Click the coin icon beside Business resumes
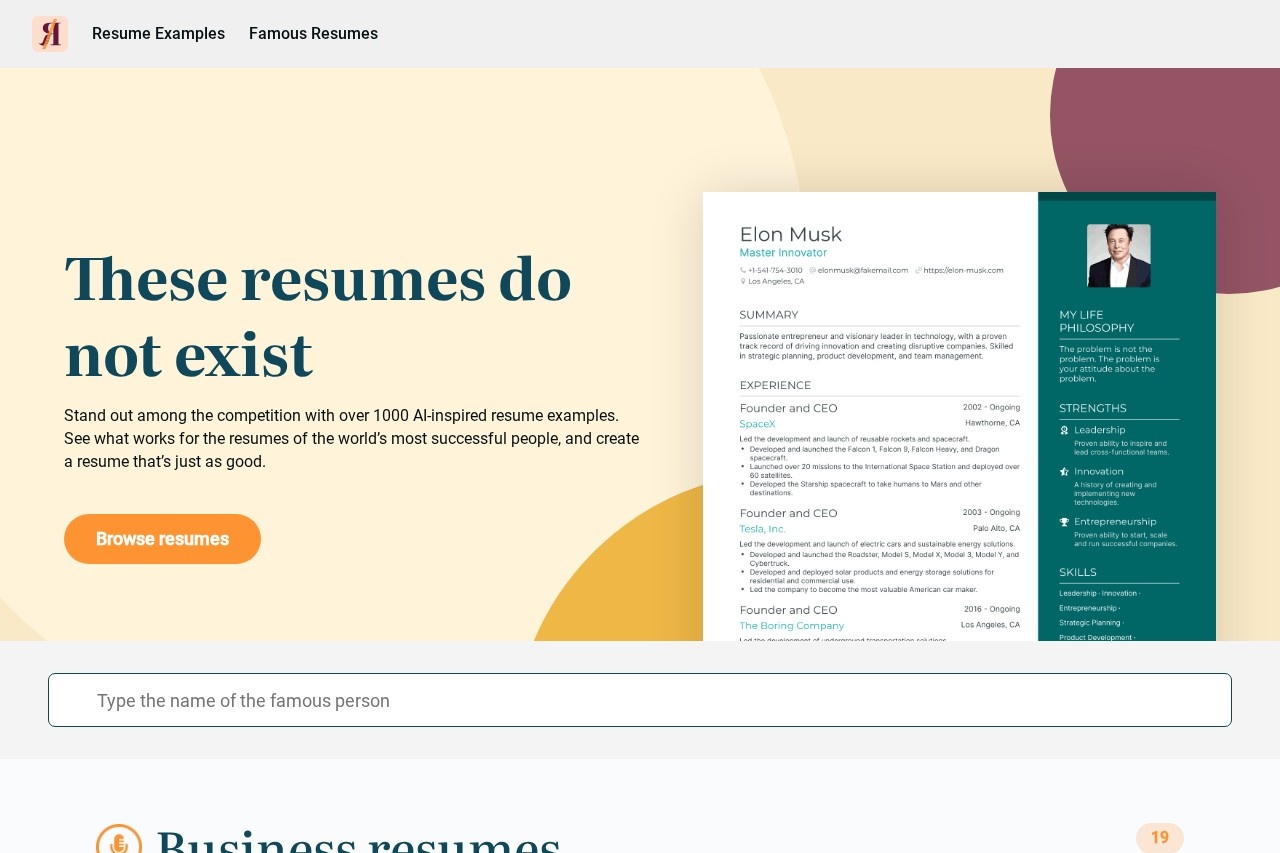Screen dimensions: 1280x853 [x=119, y=841]
